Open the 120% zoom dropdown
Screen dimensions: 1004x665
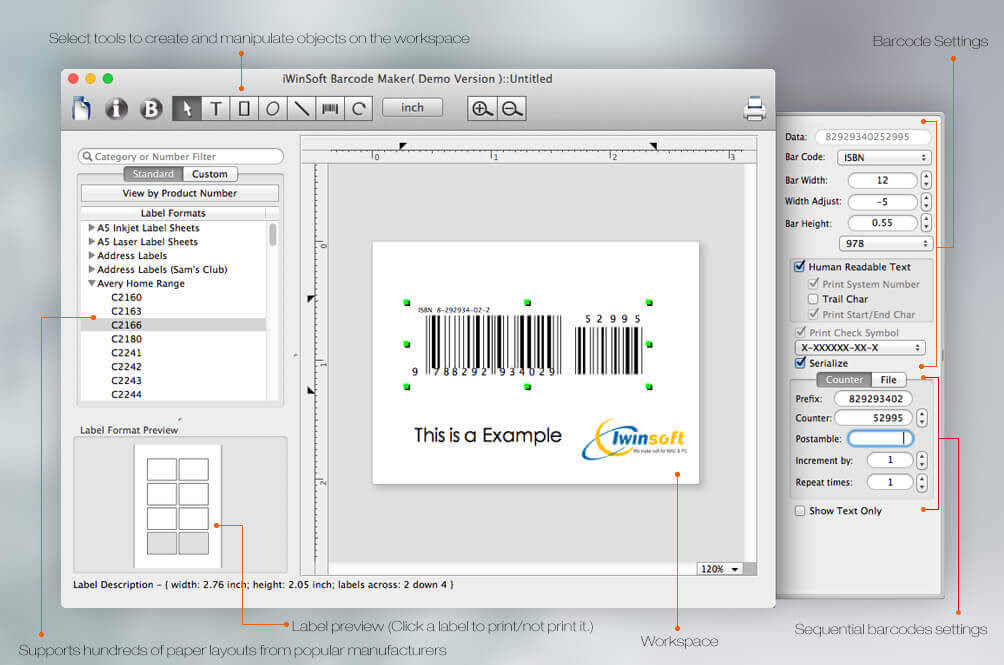pos(720,569)
